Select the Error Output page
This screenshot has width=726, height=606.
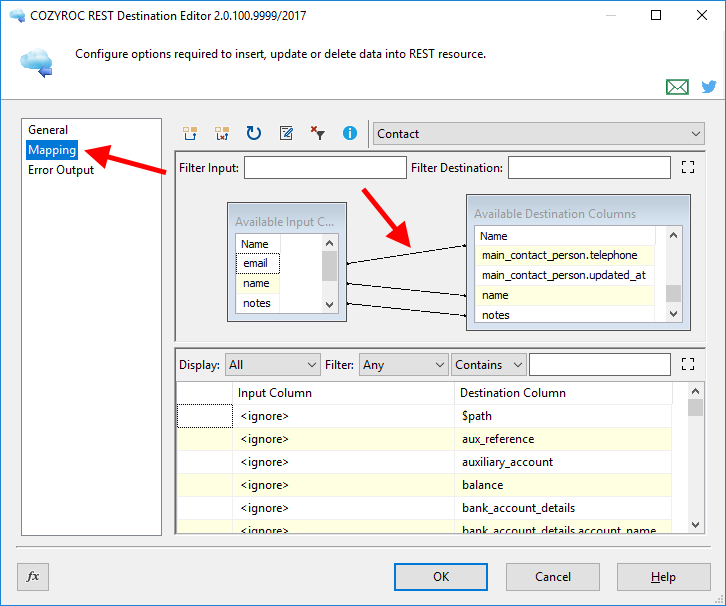(x=61, y=170)
